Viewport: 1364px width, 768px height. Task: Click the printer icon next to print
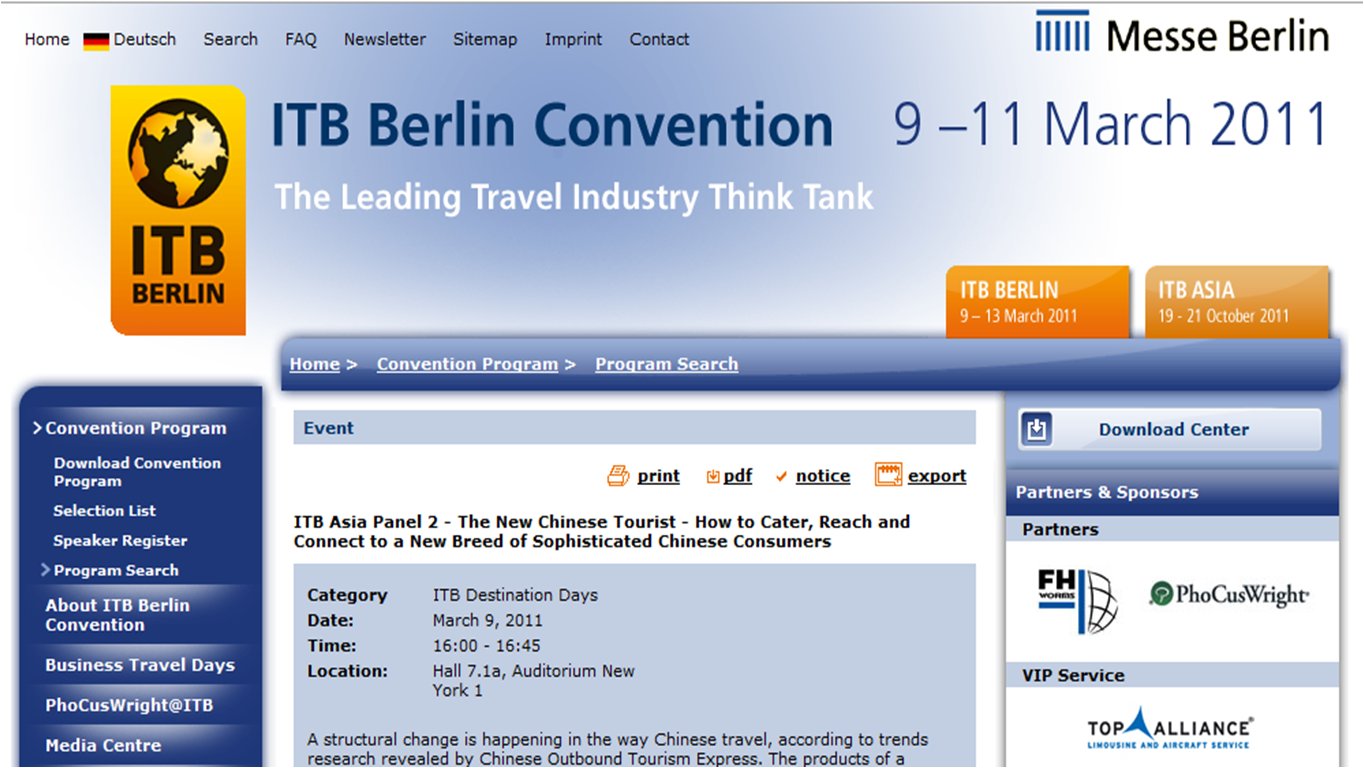pos(618,476)
